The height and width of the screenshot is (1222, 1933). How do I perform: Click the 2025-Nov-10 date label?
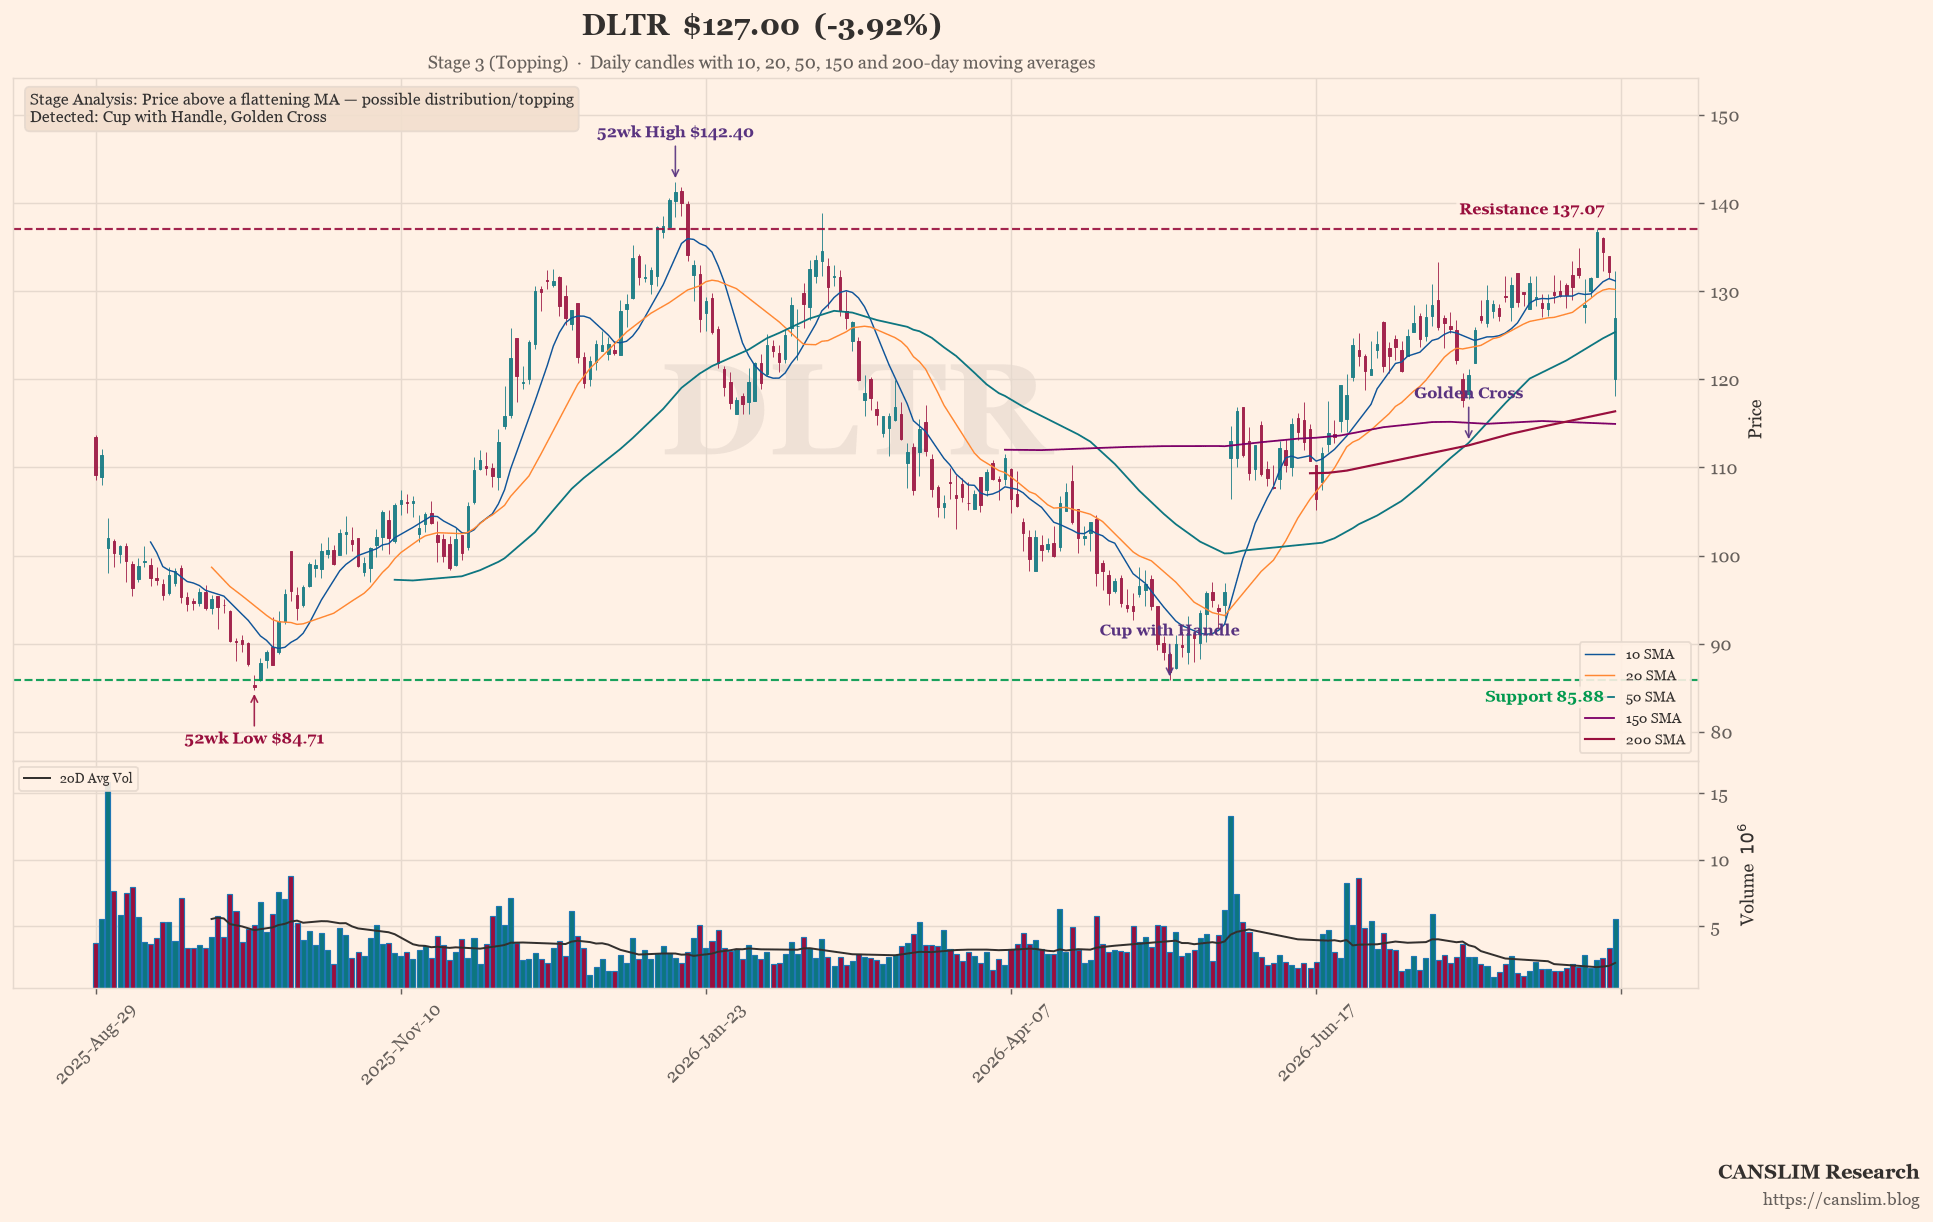pos(401,1044)
